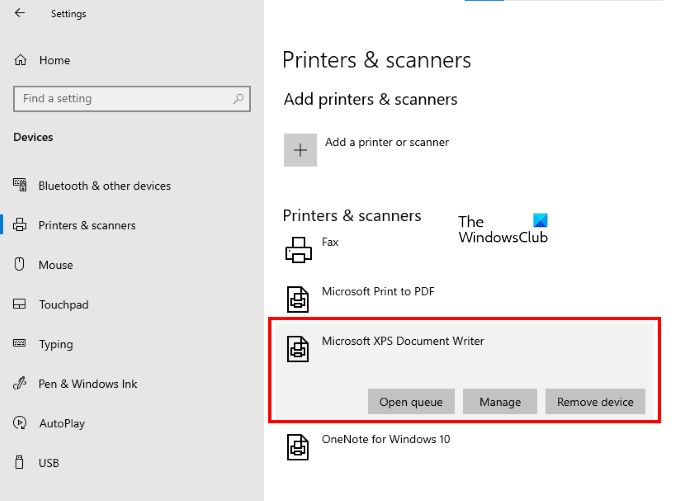Open the Typing settings page
The image size is (700, 501).
[55, 344]
